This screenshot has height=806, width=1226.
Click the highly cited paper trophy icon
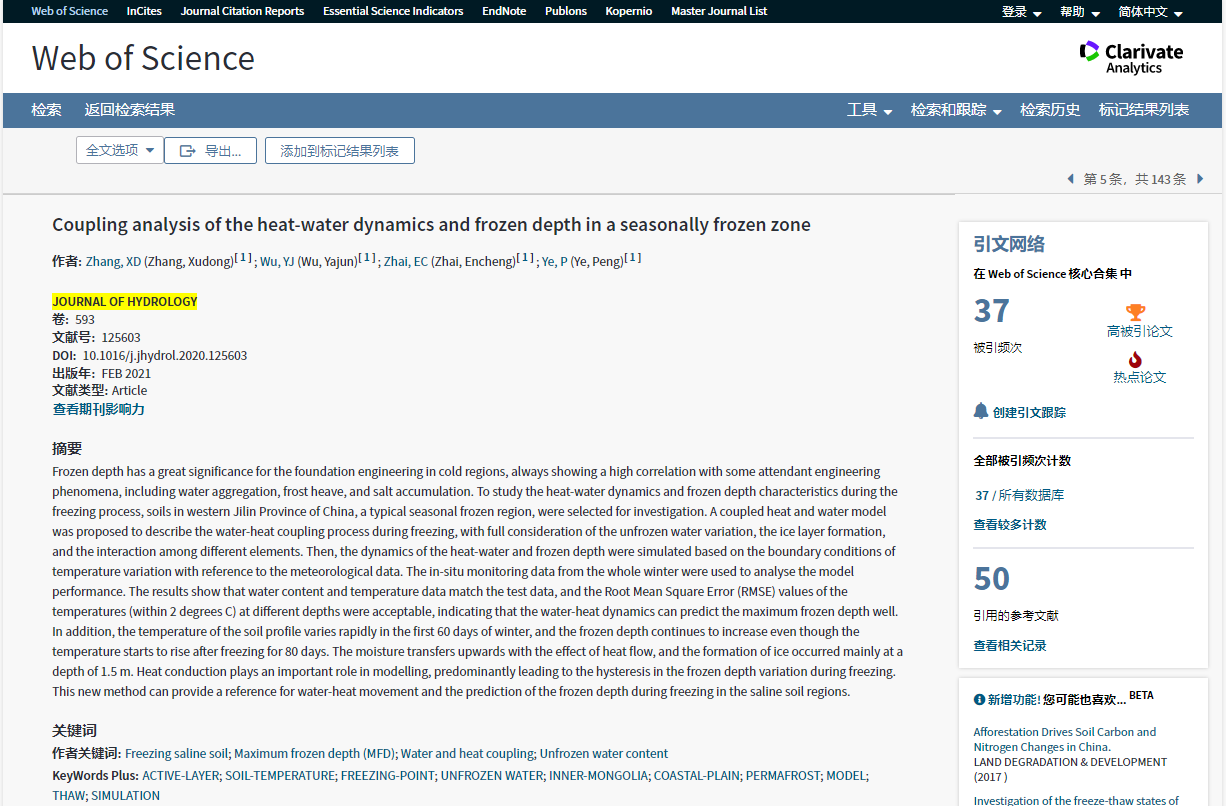click(1135, 312)
